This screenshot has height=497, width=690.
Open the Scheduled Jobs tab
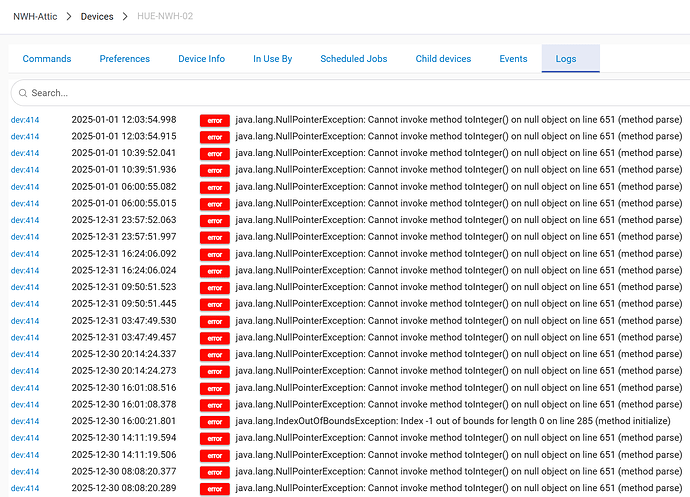pyautogui.click(x=354, y=59)
